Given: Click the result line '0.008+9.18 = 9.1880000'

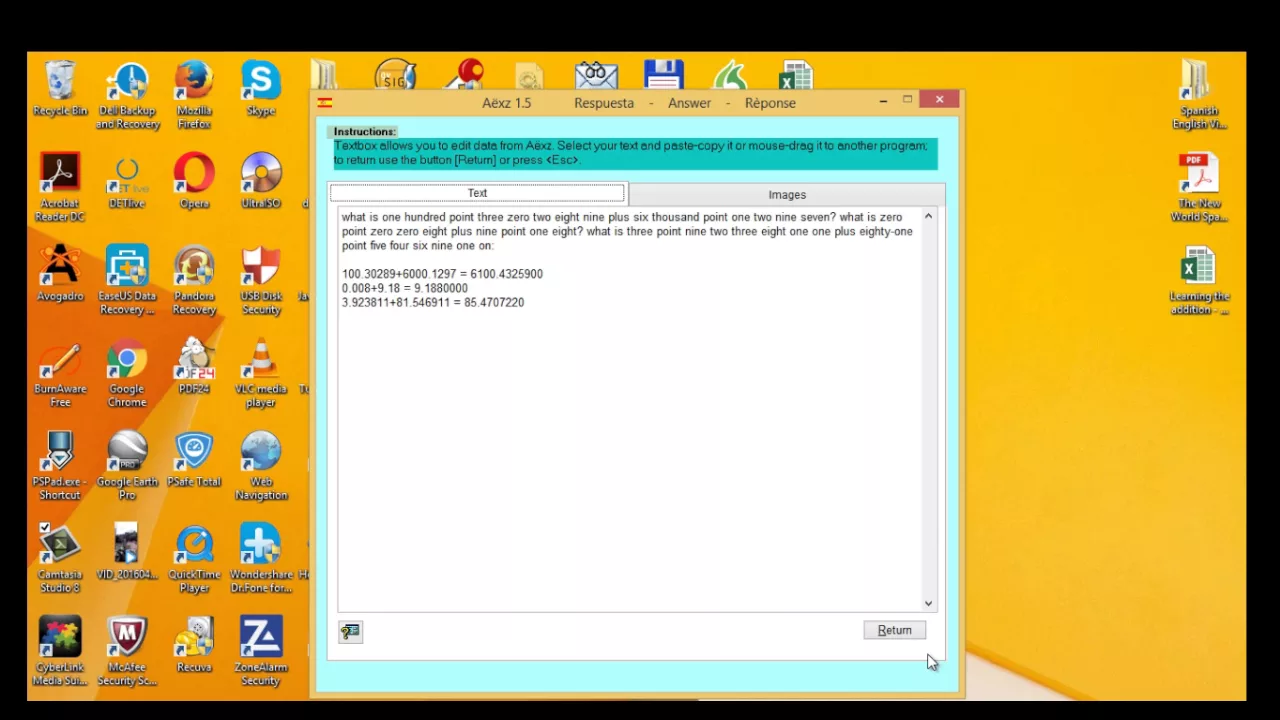Looking at the screenshot, I should tap(405, 288).
